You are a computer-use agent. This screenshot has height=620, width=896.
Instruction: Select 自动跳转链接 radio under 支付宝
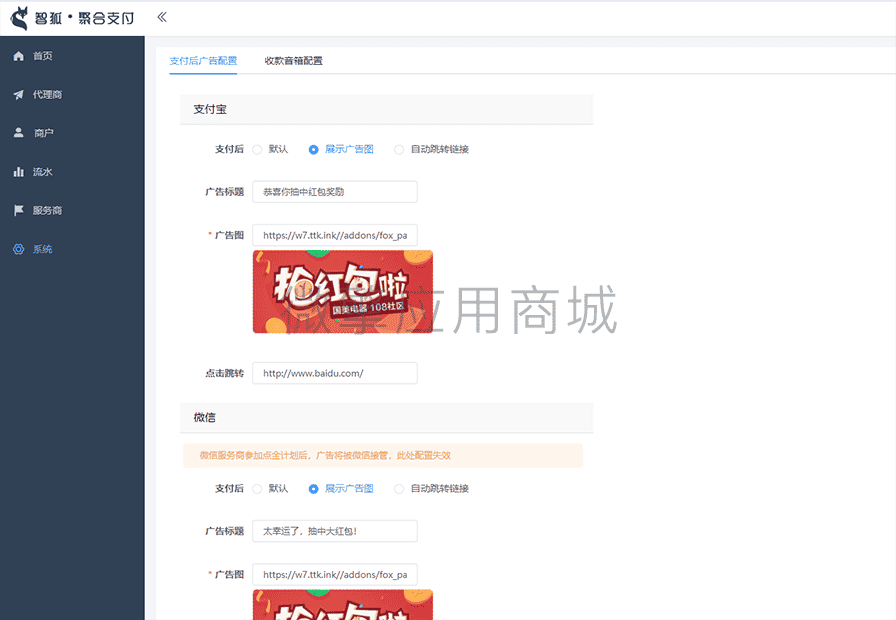point(399,150)
